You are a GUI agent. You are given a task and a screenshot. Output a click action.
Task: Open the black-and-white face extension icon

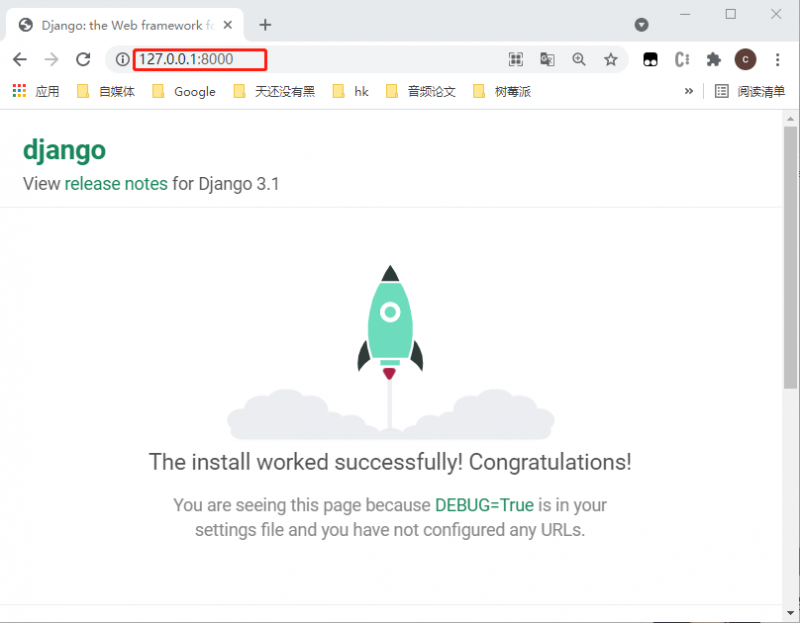click(650, 60)
